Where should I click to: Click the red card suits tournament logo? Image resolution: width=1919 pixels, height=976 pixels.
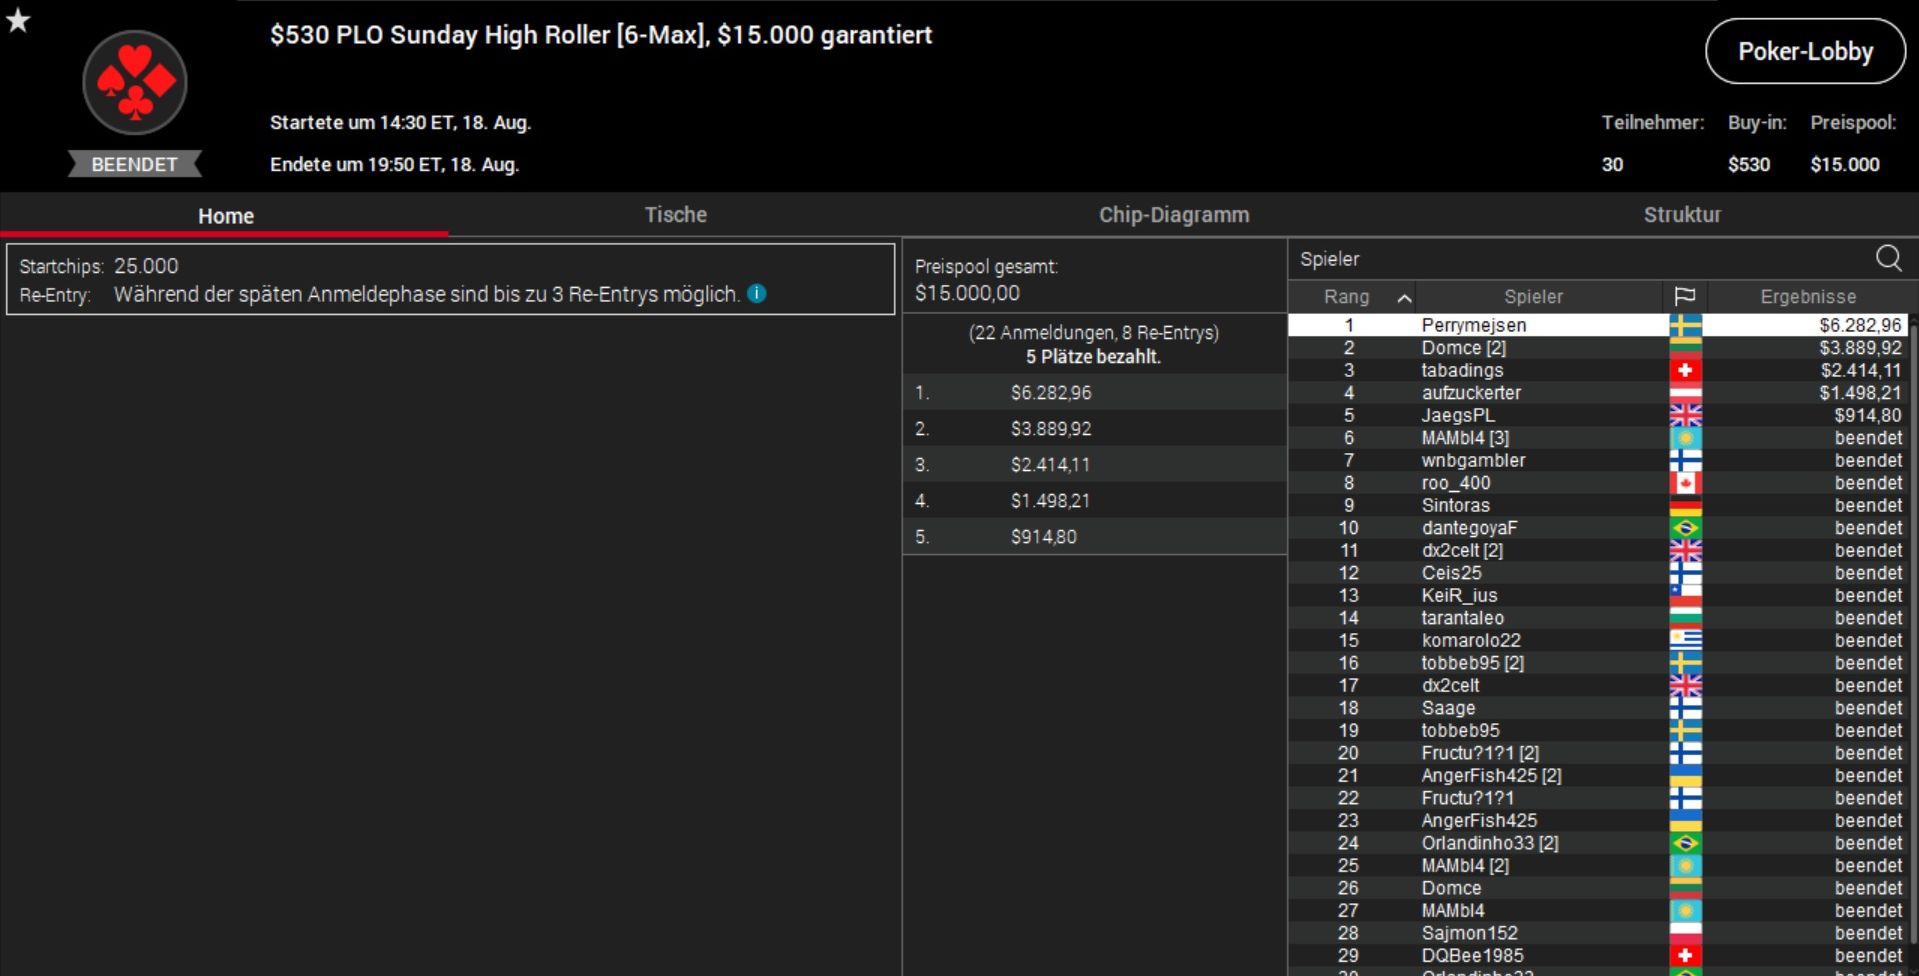pyautogui.click(x=135, y=83)
